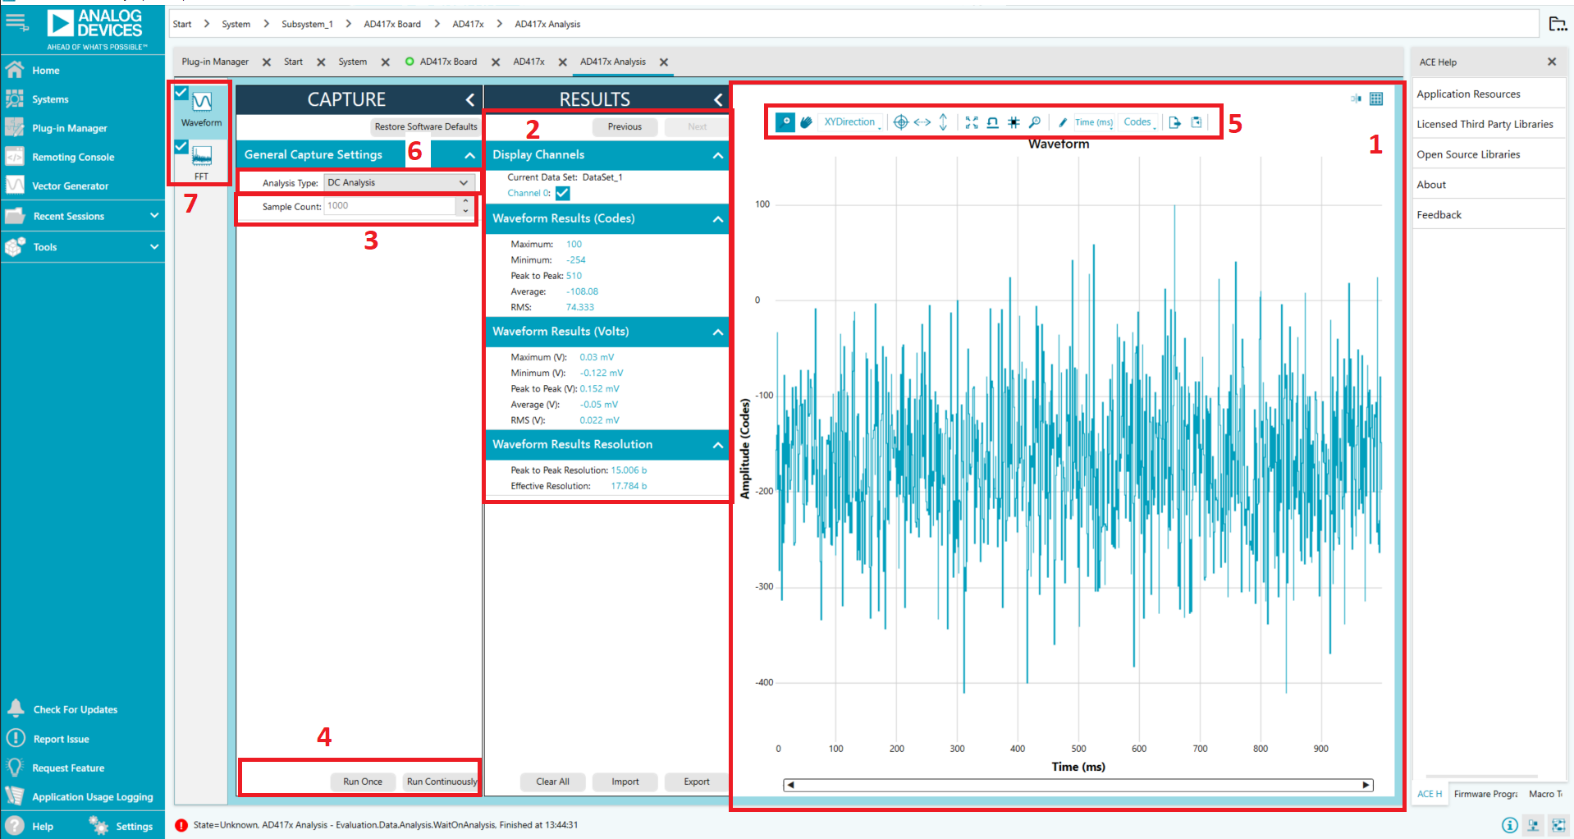Viewport: 1574px width, 839px height.
Task: Click the chart horizontal scrollbar track
Action: coord(1078,785)
